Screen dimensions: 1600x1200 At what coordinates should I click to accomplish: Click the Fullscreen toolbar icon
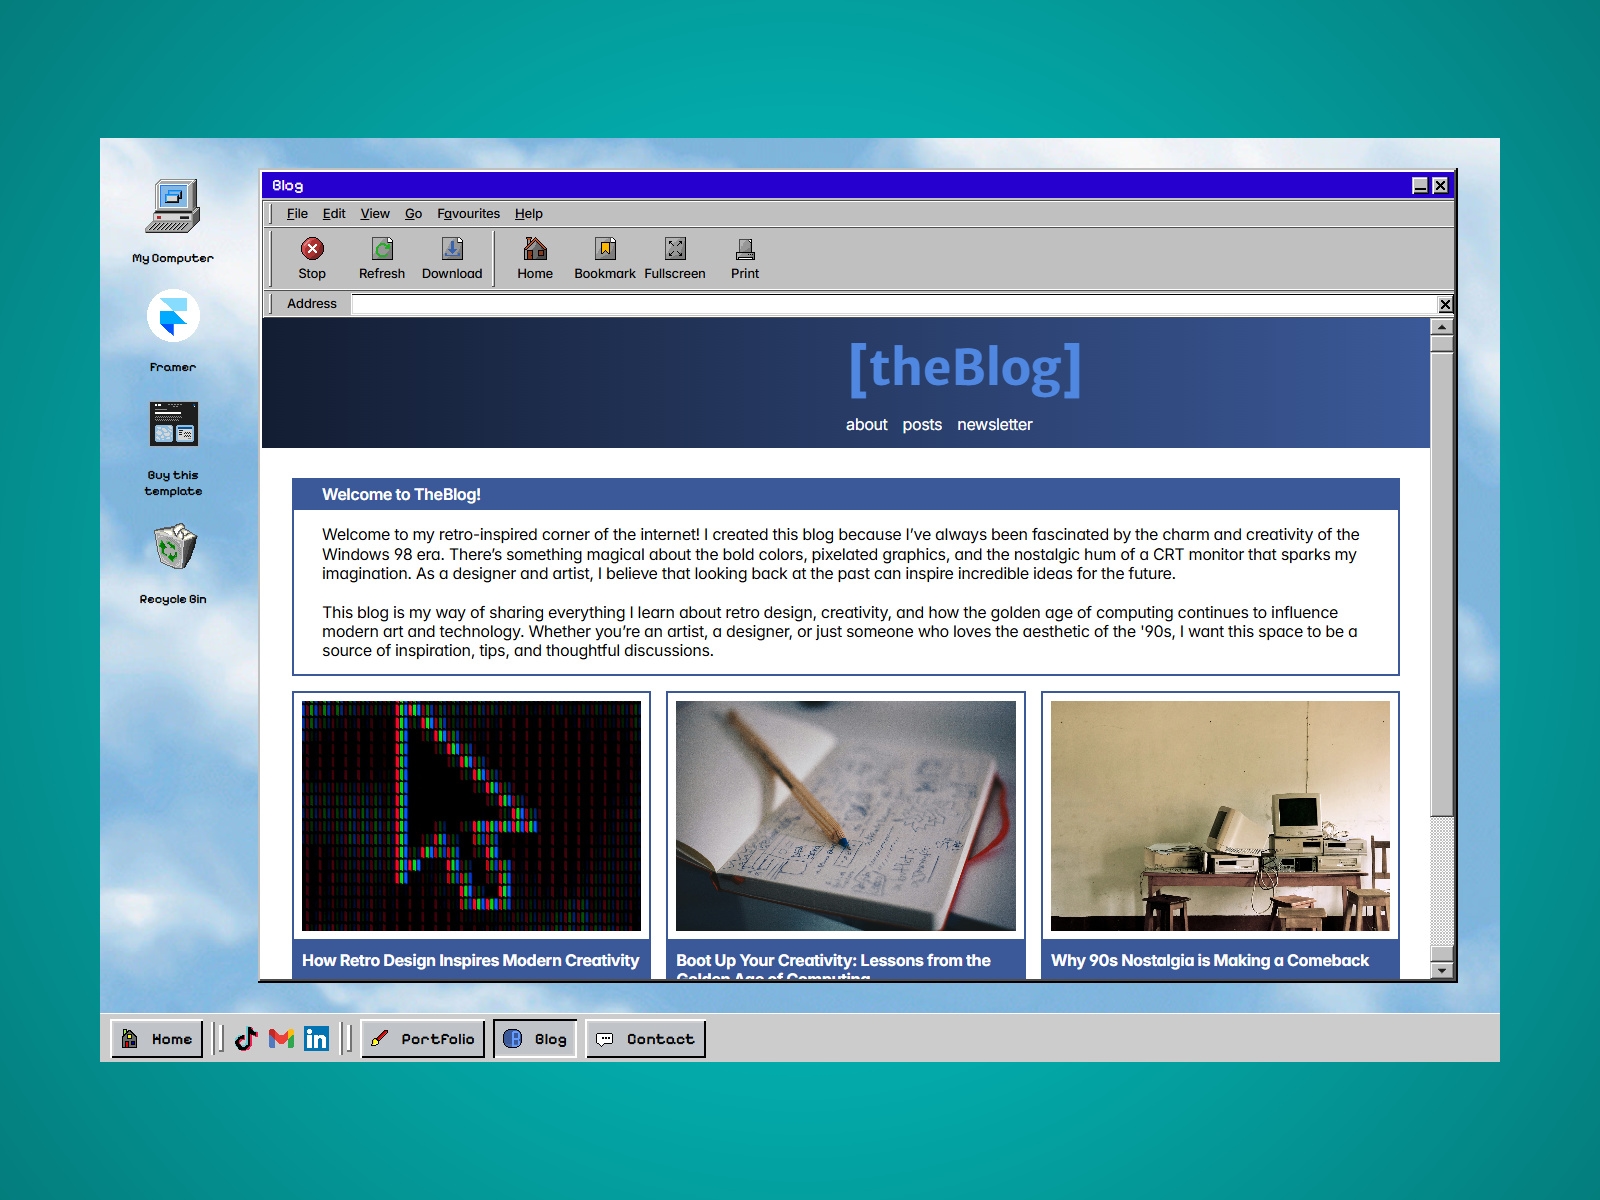[x=675, y=249]
